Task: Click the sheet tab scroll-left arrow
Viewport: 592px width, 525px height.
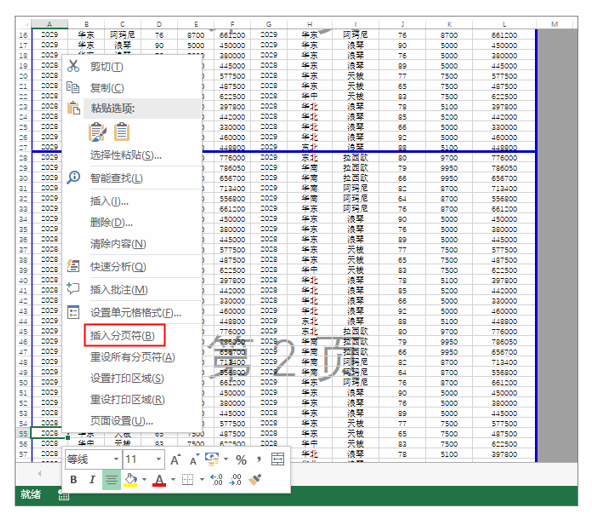Action: 39,473
